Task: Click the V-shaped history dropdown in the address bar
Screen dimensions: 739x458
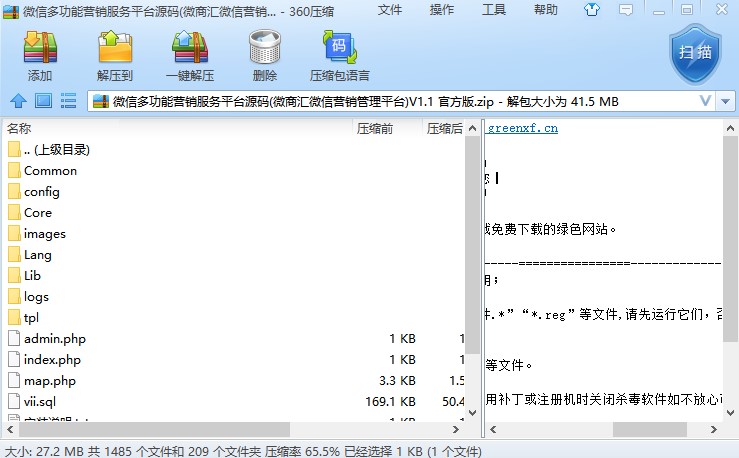Action: 705,101
